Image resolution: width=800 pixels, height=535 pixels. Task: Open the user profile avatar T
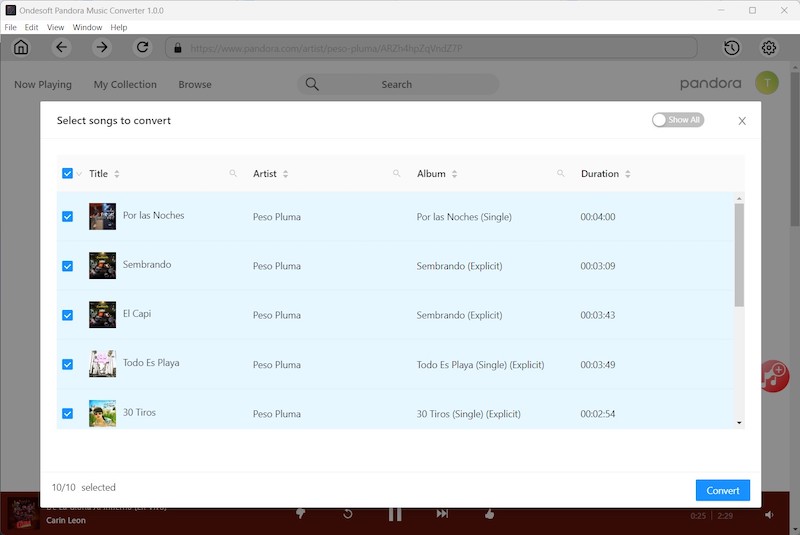click(767, 83)
